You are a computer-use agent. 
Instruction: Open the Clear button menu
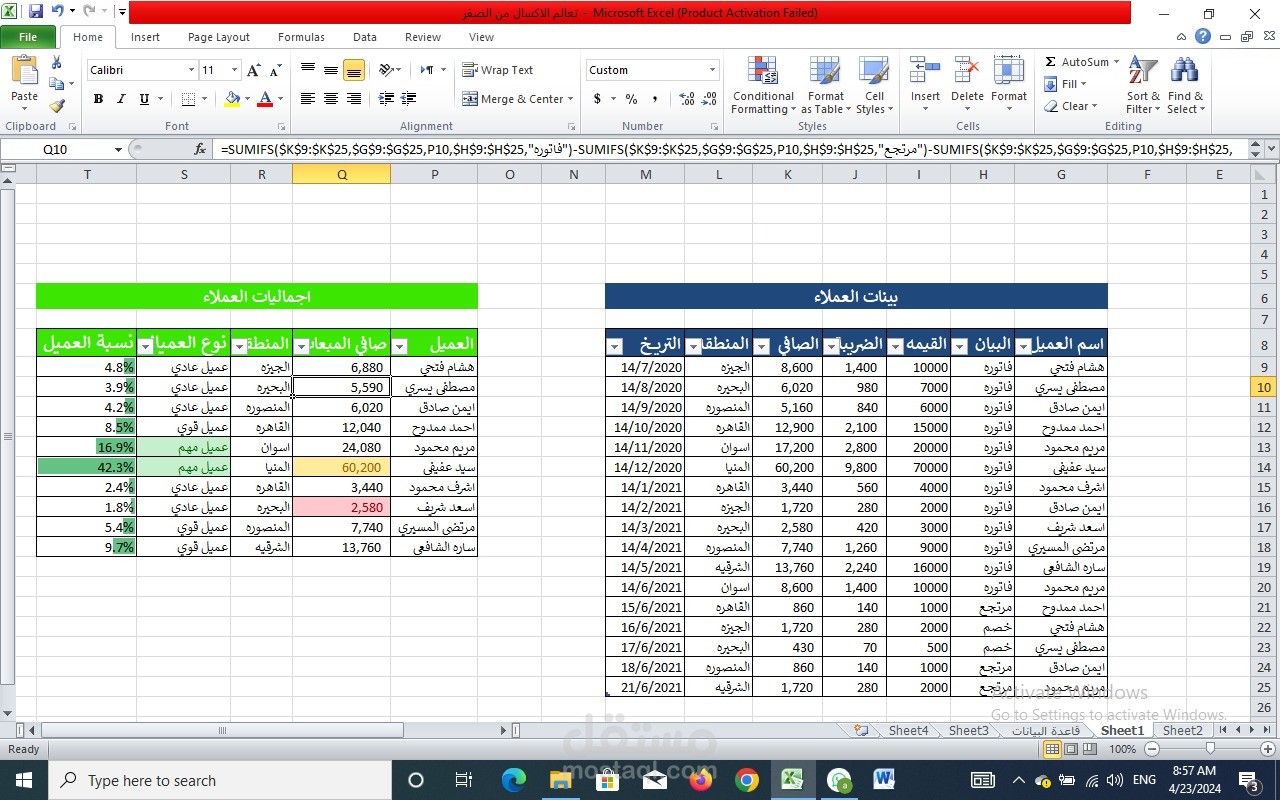(1070, 106)
